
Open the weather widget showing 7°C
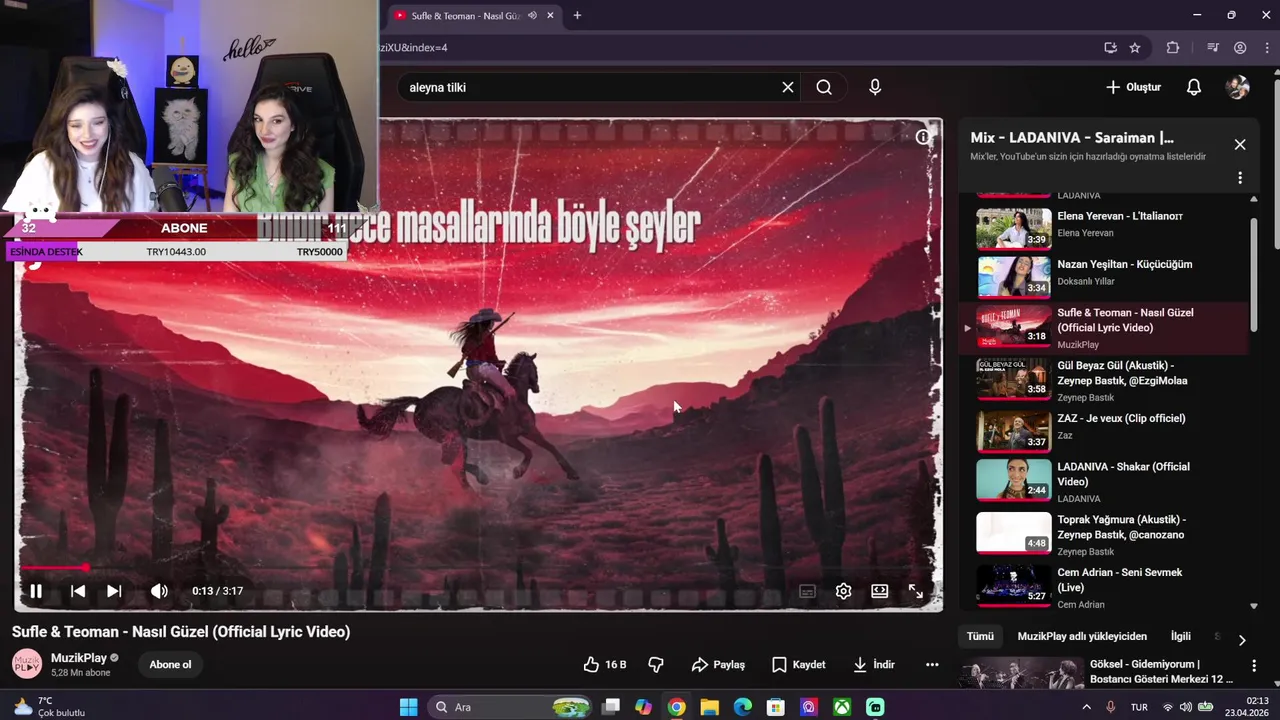tap(50, 706)
